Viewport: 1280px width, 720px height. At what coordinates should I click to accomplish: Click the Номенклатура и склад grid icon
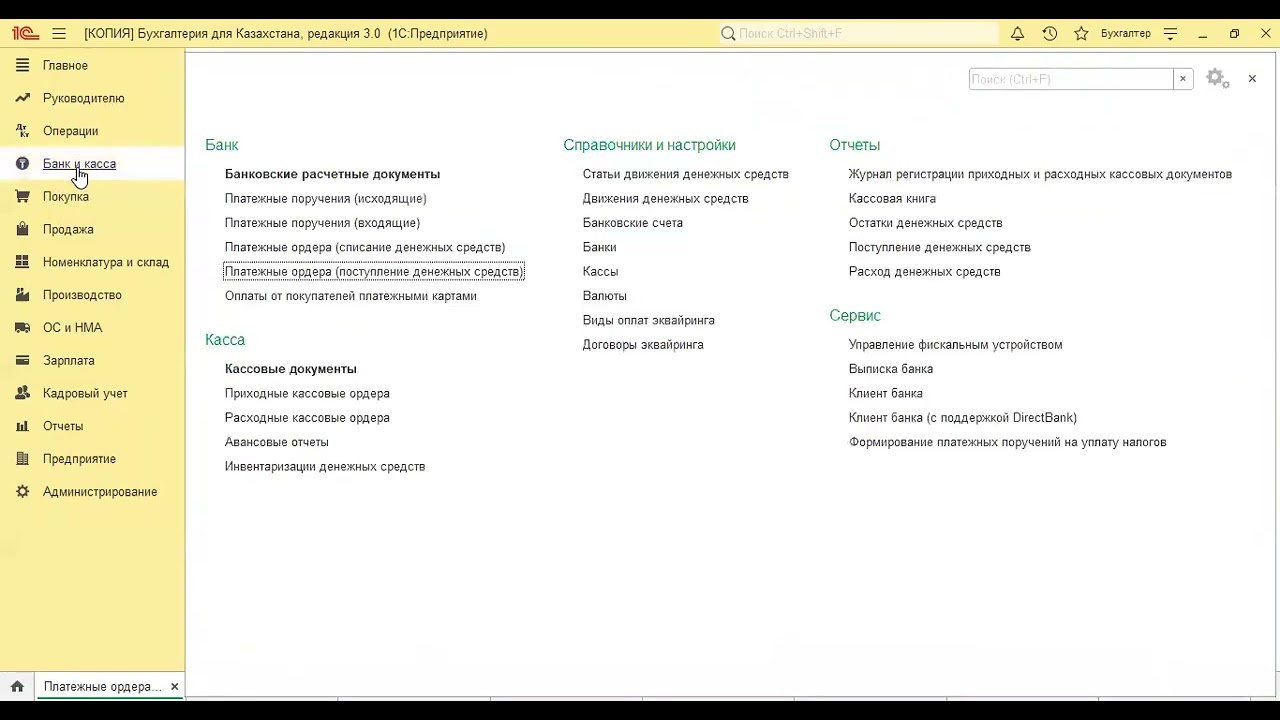click(x=22, y=262)
